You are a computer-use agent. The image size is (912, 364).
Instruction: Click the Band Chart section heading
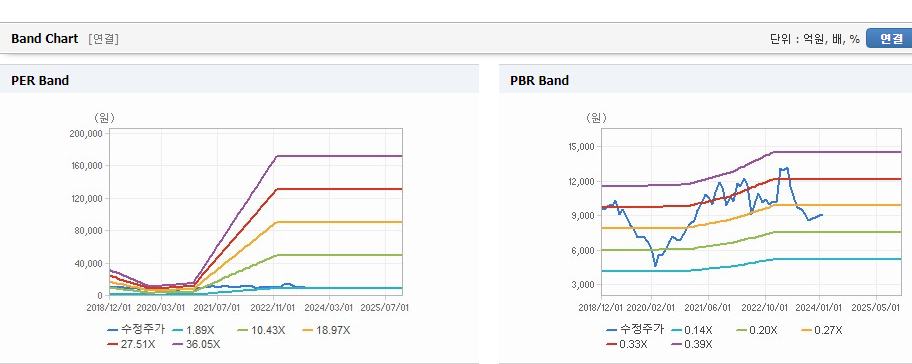(44, 39)
